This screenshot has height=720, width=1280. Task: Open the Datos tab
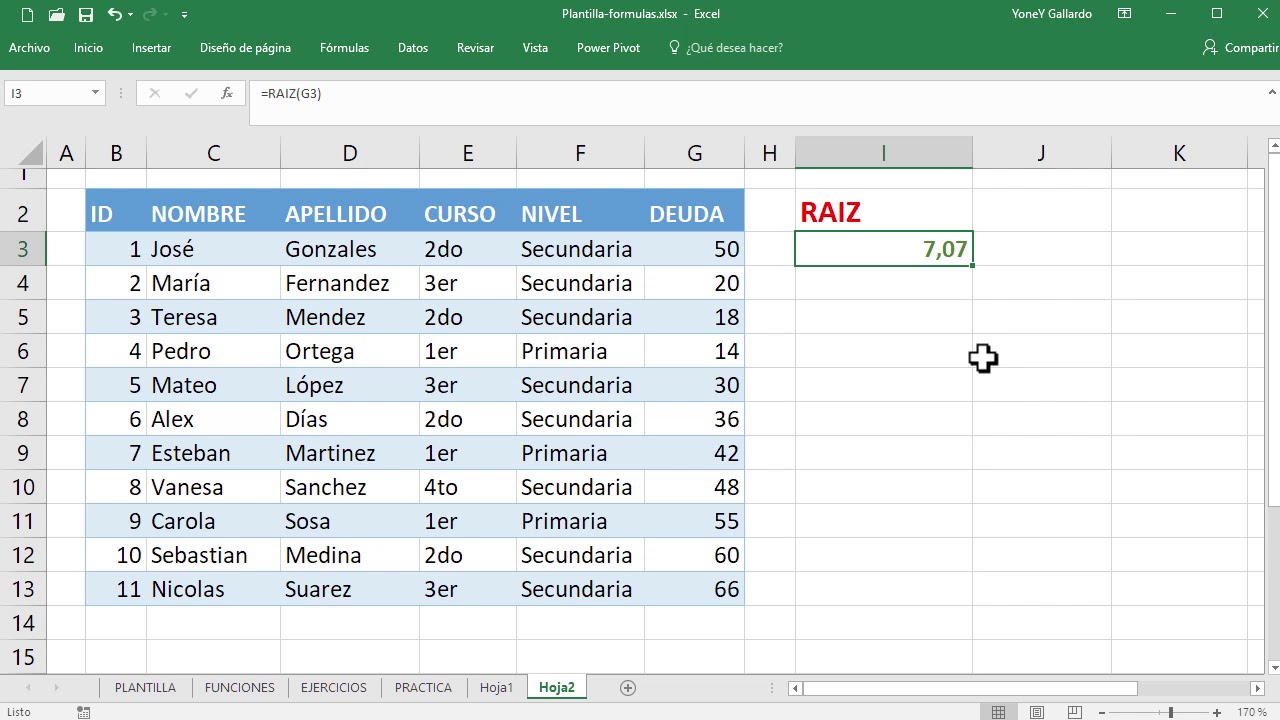tap(413, 48)
